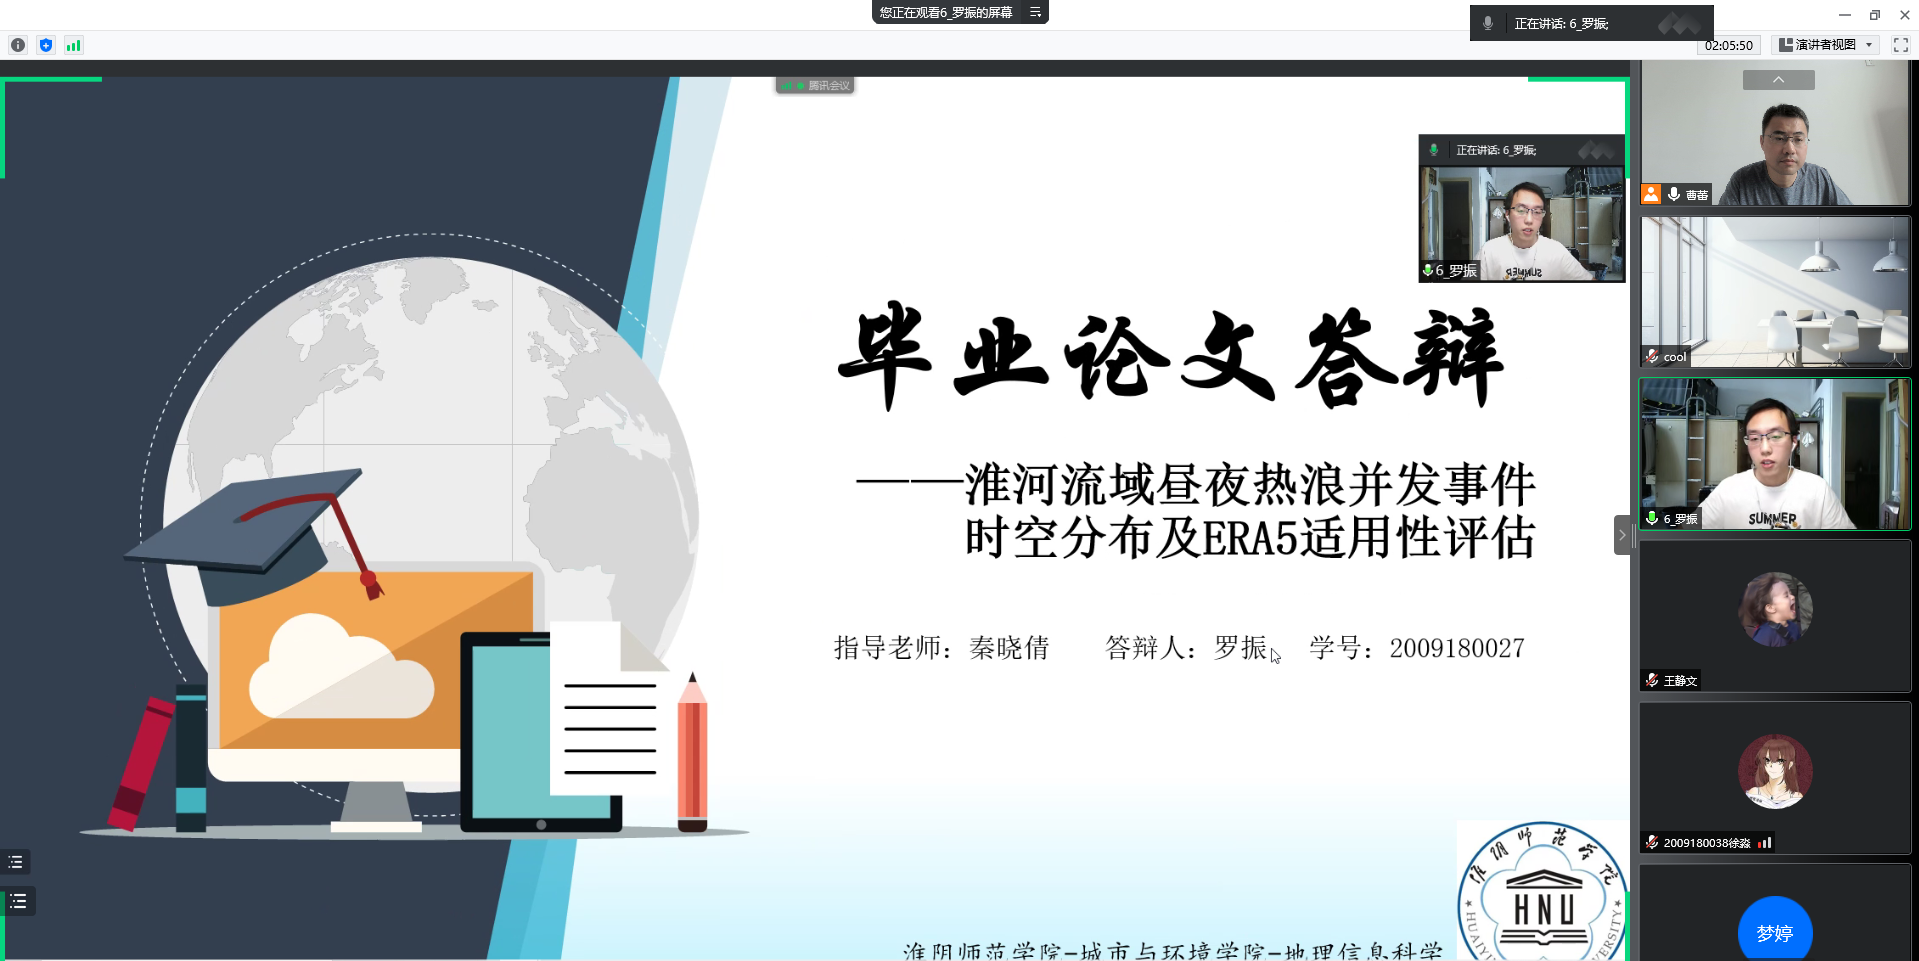
Task: Click muted mic icon next to 王静文
Action: coord(1652,680)
